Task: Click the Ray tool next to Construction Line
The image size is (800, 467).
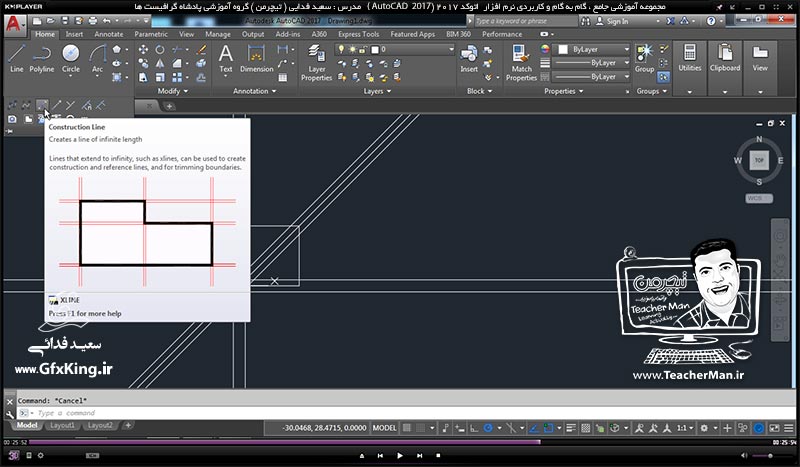Action: click(x=57, y=105)
